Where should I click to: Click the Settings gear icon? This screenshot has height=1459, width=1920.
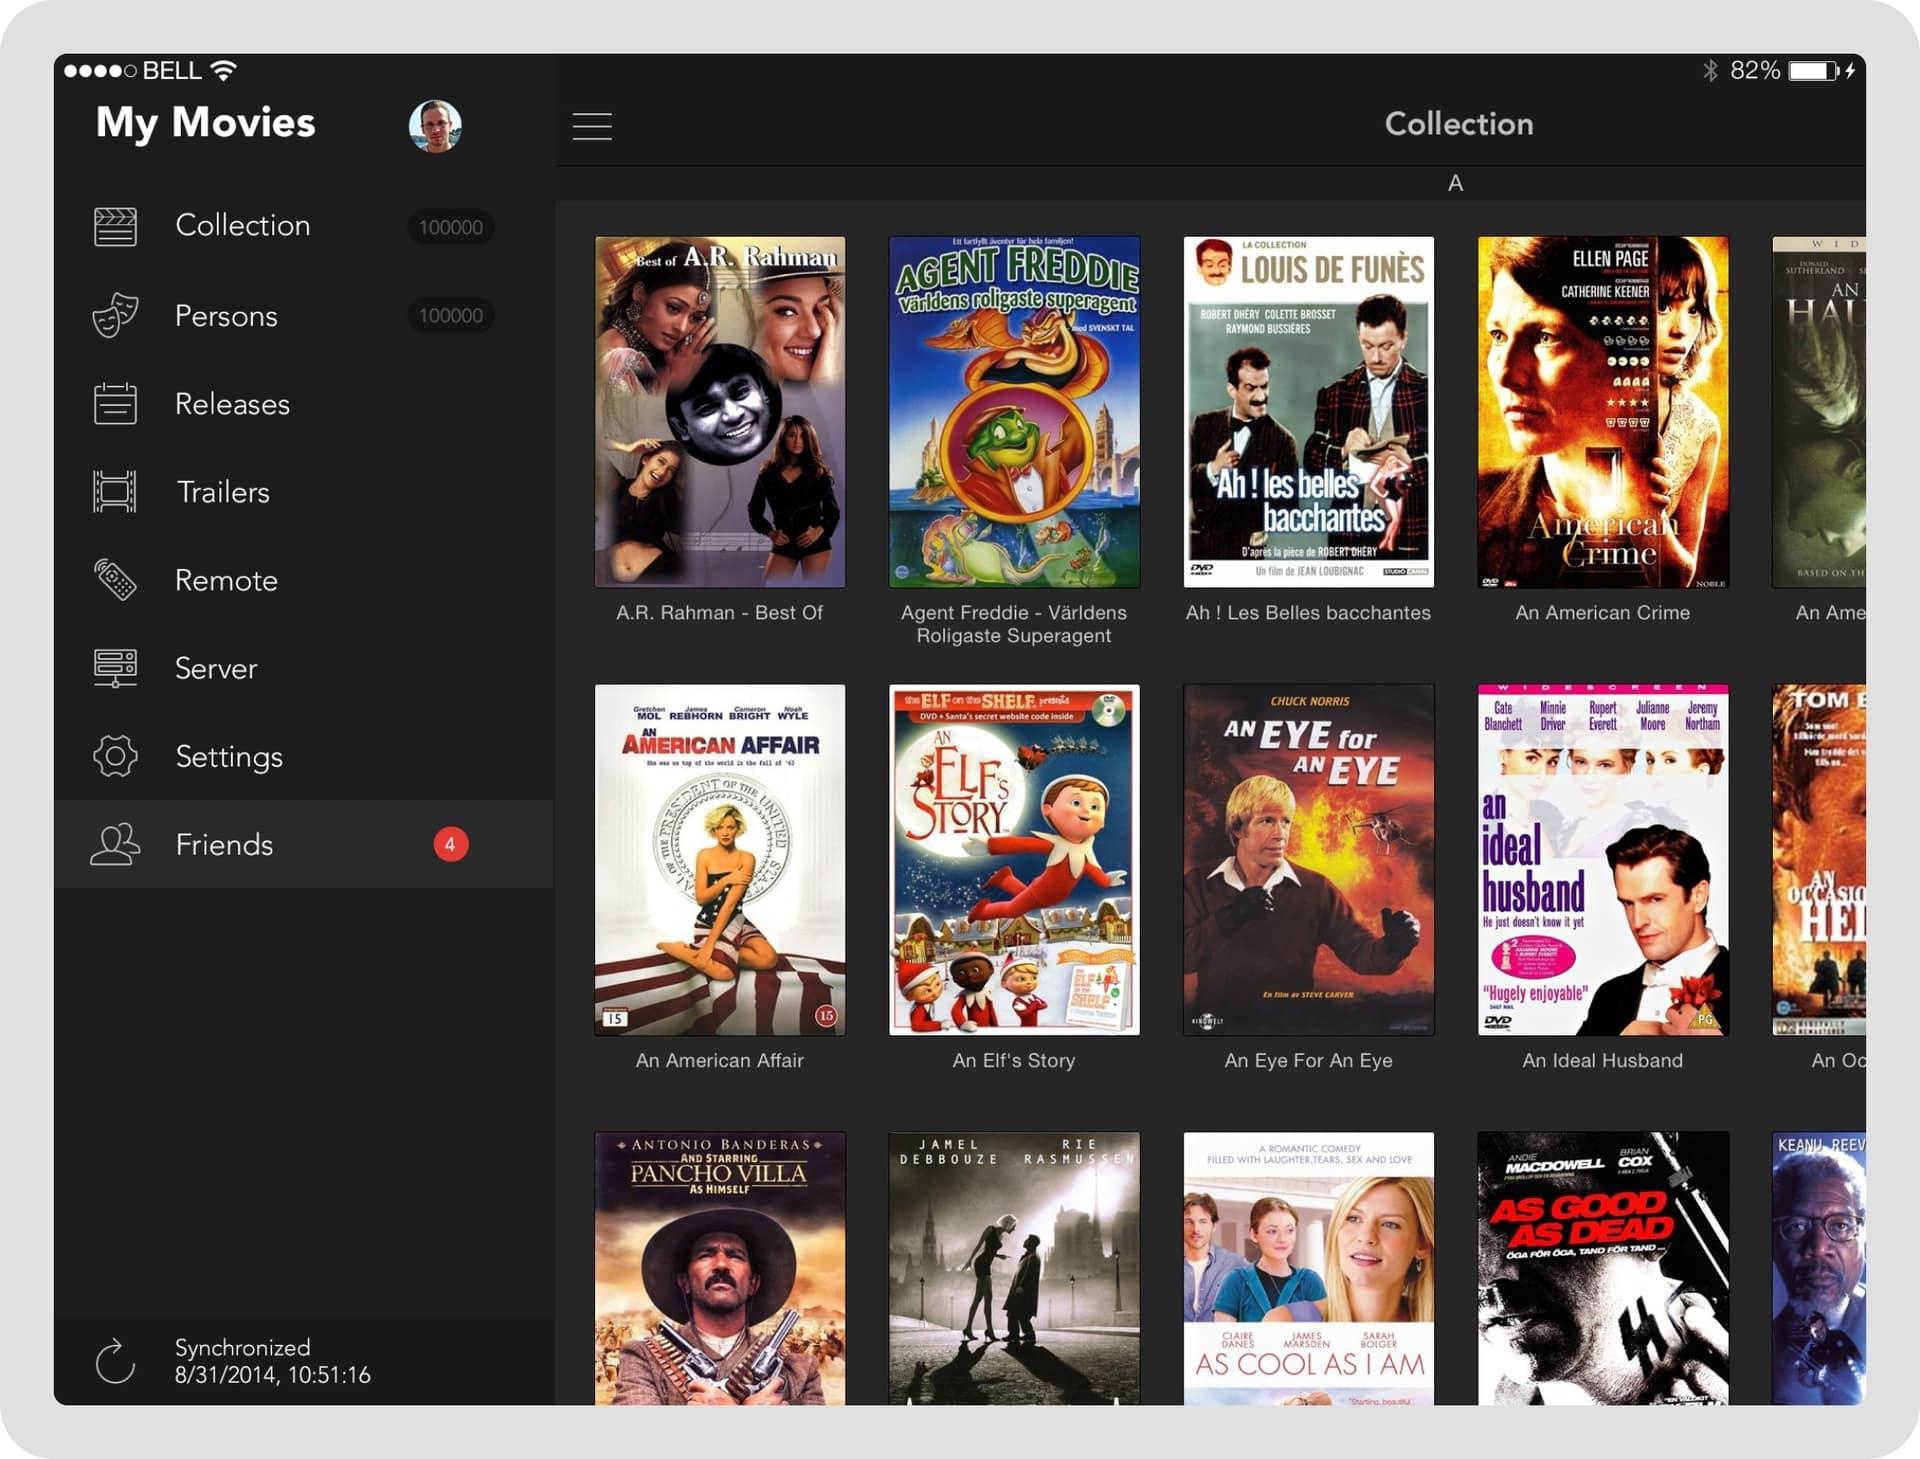[x=115, y=756]
